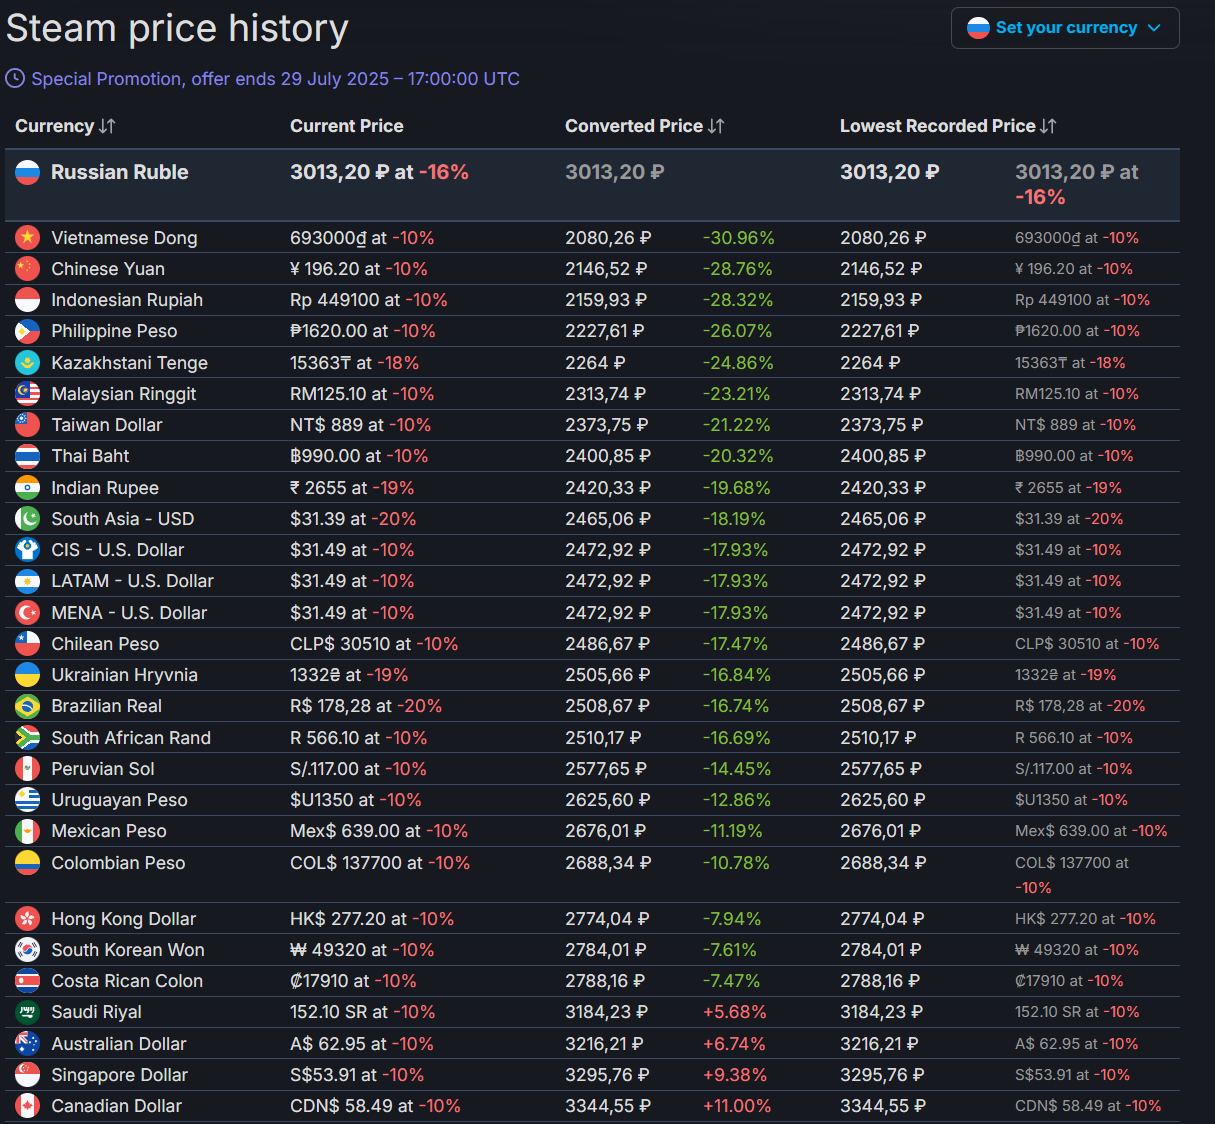This screenshot has height=1124, width=1215.
Task: Click the Thailand flag icon
Action: [28, 456]
